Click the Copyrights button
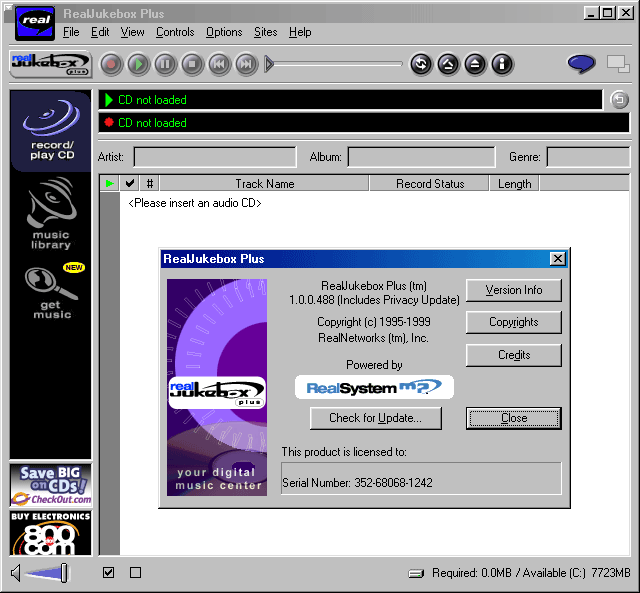Image resolution: width=640 pixels, height=593 pixels. [513, 322]
